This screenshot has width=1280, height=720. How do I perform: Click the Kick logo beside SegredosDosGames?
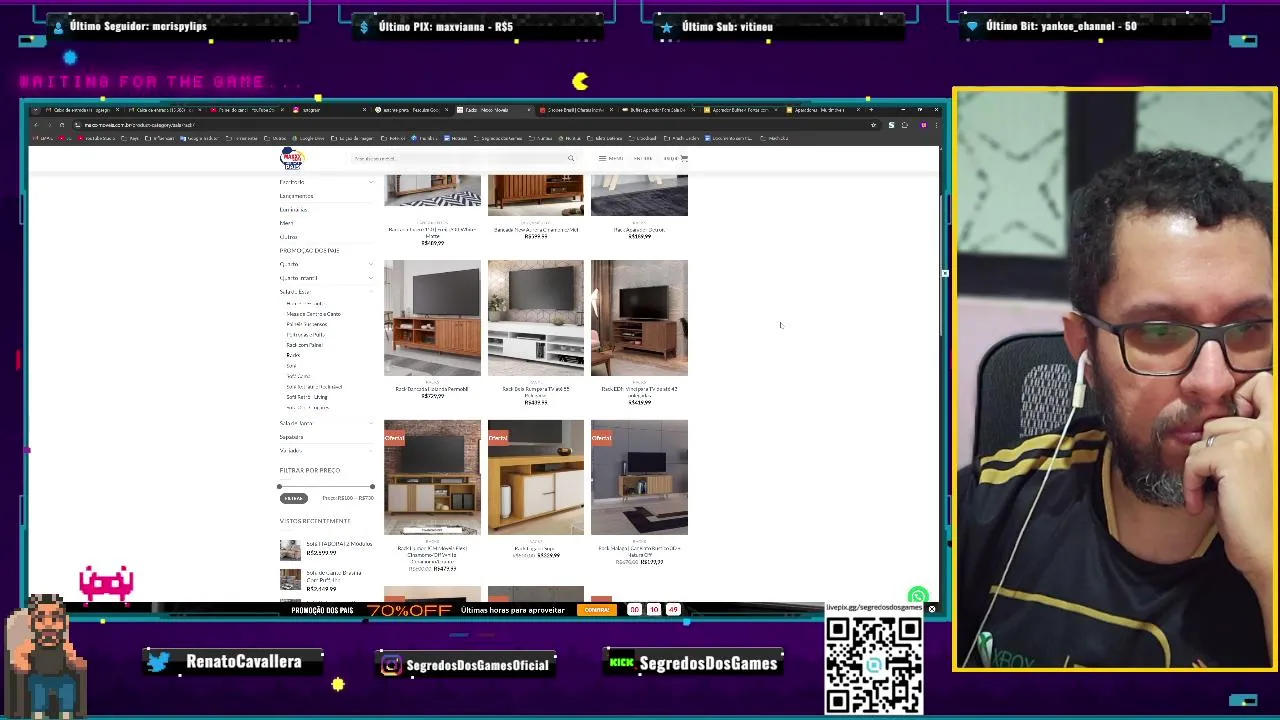[x=622, y=663]
